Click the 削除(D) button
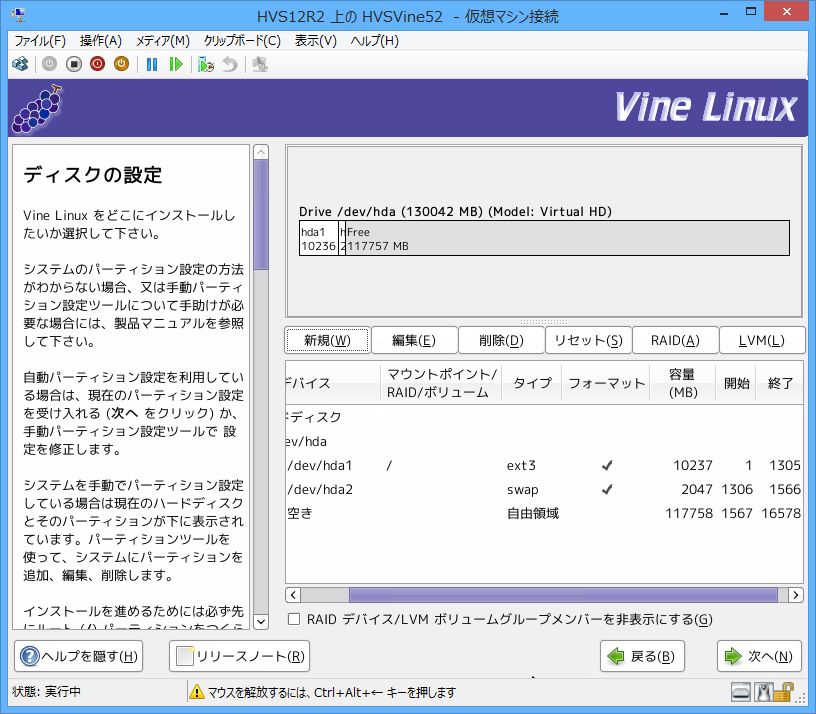The width and height of the screenshot is (816, 714). [x=501, y=340]
